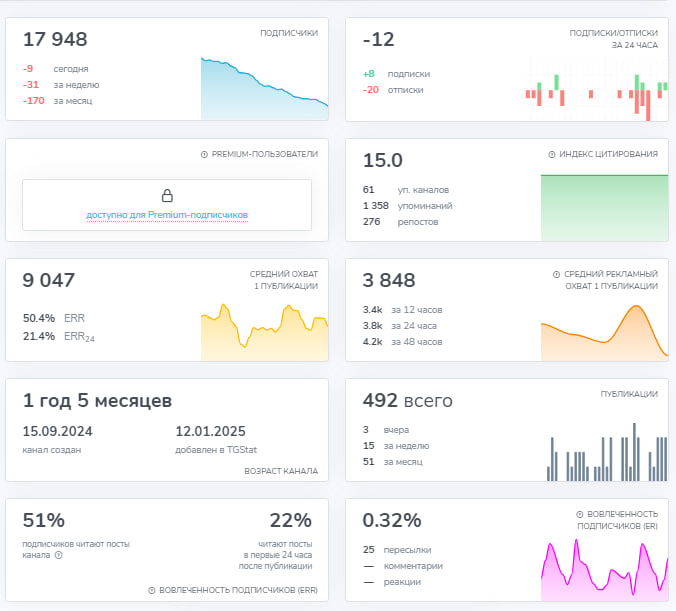The height and width of the screenshot is (611, 676).
Task: Click the Подписчики card label
Action: click(x=289, y=33)
